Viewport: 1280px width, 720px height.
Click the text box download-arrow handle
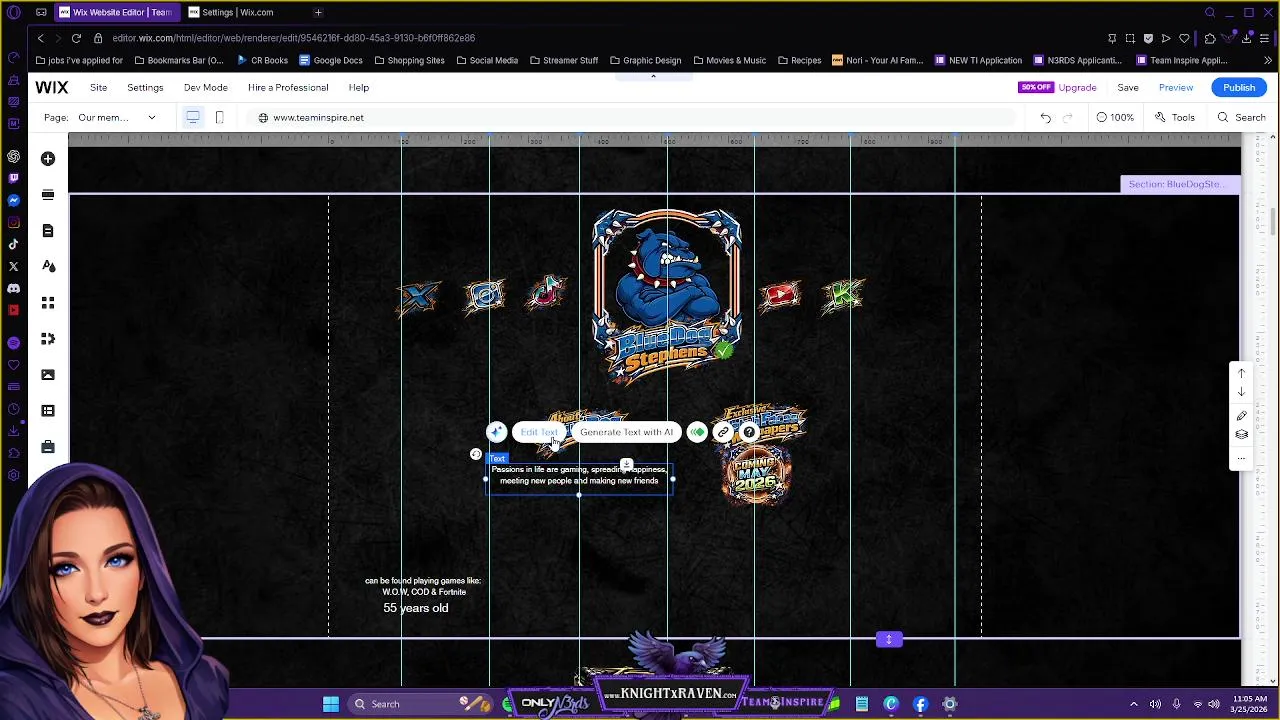(626, 464)
